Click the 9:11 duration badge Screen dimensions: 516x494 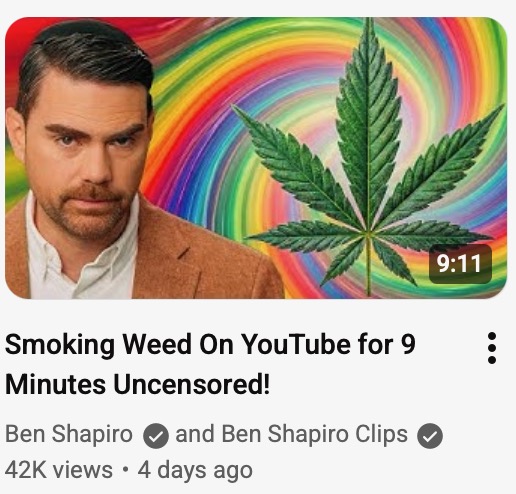[460, 264]
